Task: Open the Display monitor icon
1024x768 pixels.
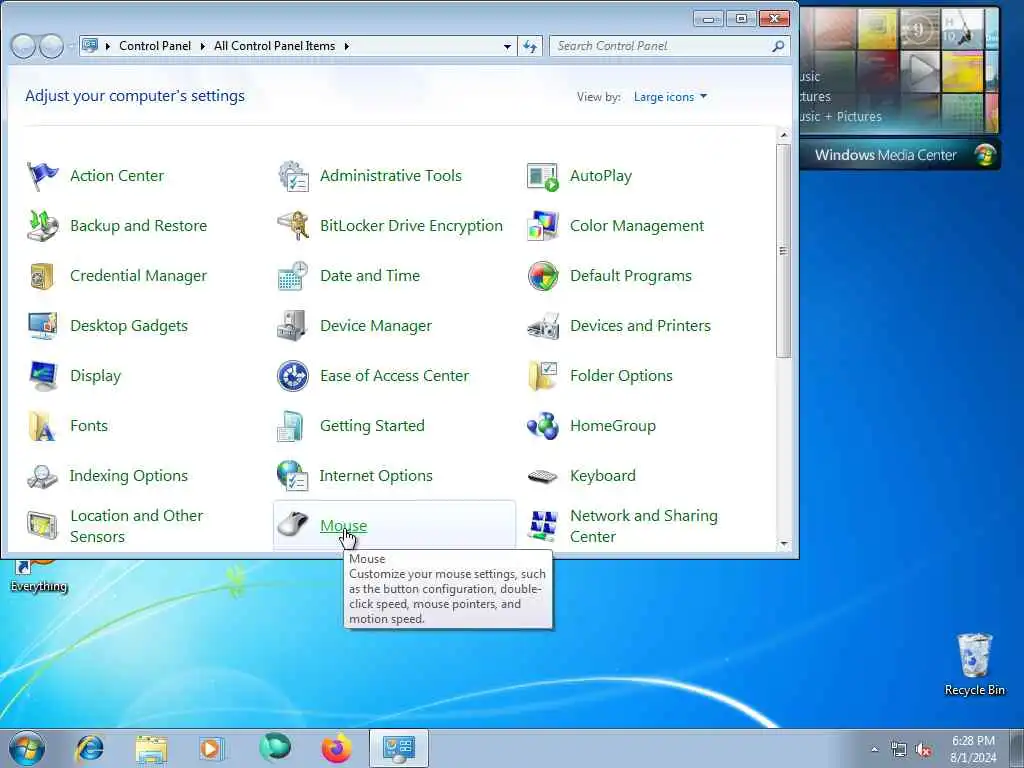Action: point(42,376)
